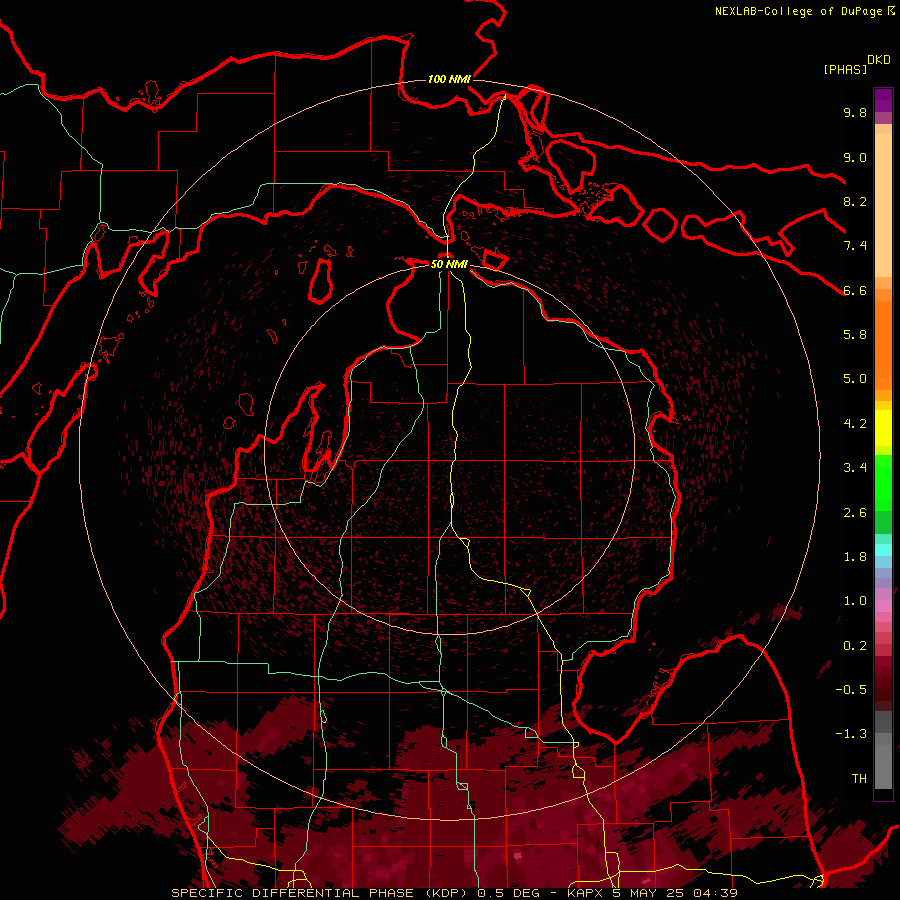Image resolution: width=900 pixels, height=900 pixels.
Task: Click the 0.5 DEG elevation text
Action: (x=508, y=893)
